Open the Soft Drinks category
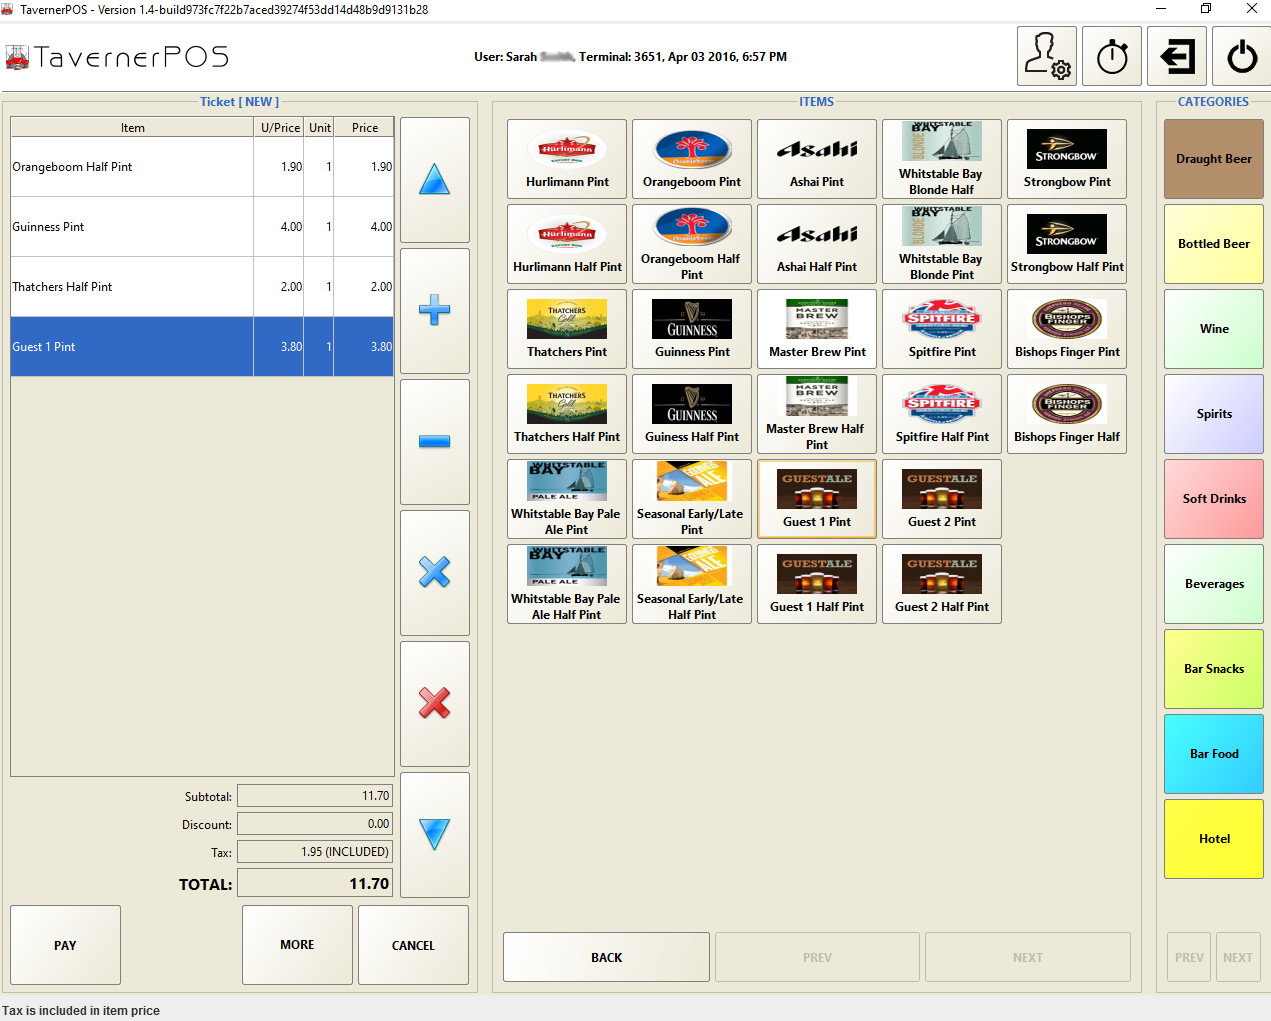 [x=1214, y=499]
